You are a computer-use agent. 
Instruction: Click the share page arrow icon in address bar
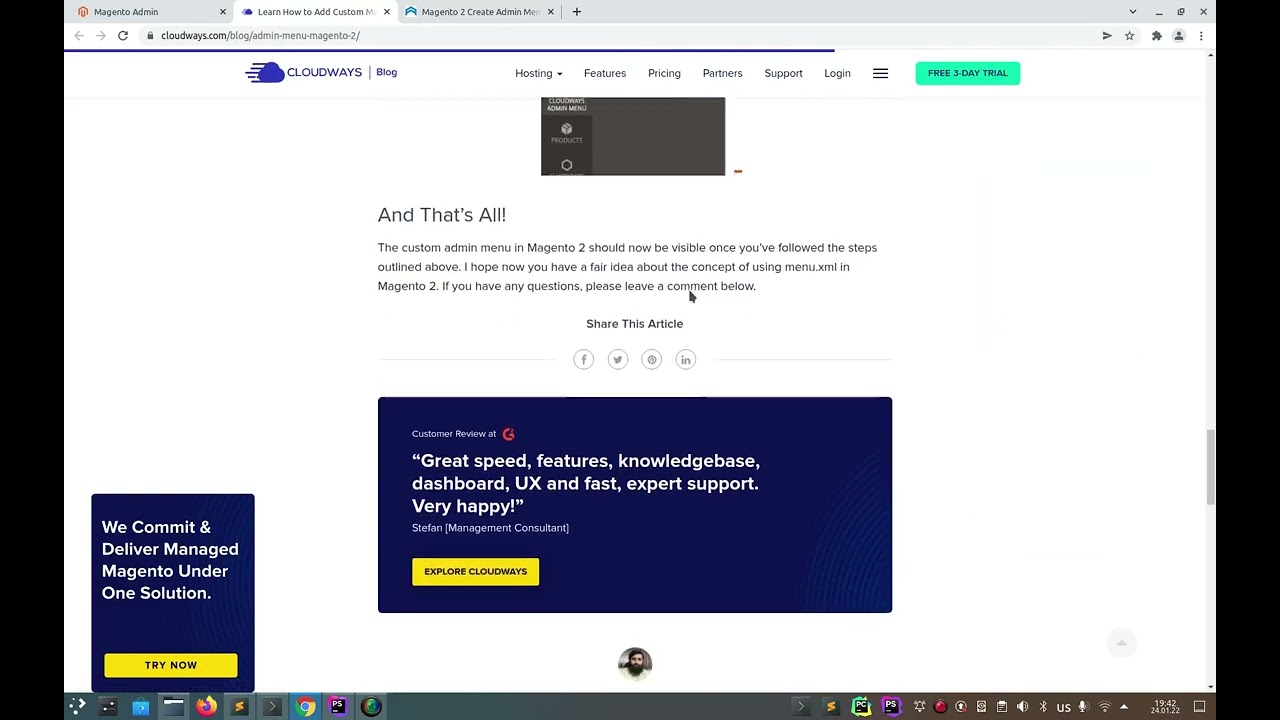pyautogui.click(x=1107, y=35)
